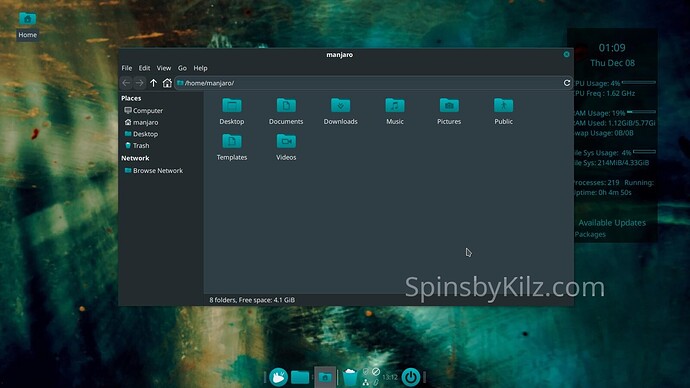This screenshot has height=388, width=690.
Task: Open the Help menu
Action: pos(200,68)
